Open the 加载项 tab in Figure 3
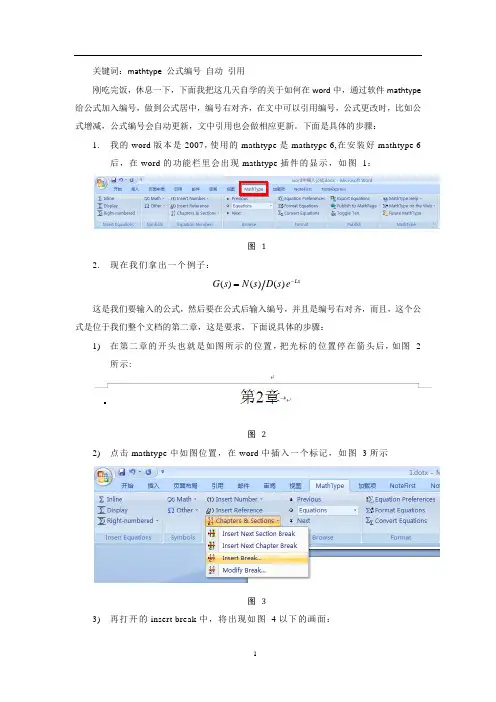496x702 pixels. [x=367, y=486]
